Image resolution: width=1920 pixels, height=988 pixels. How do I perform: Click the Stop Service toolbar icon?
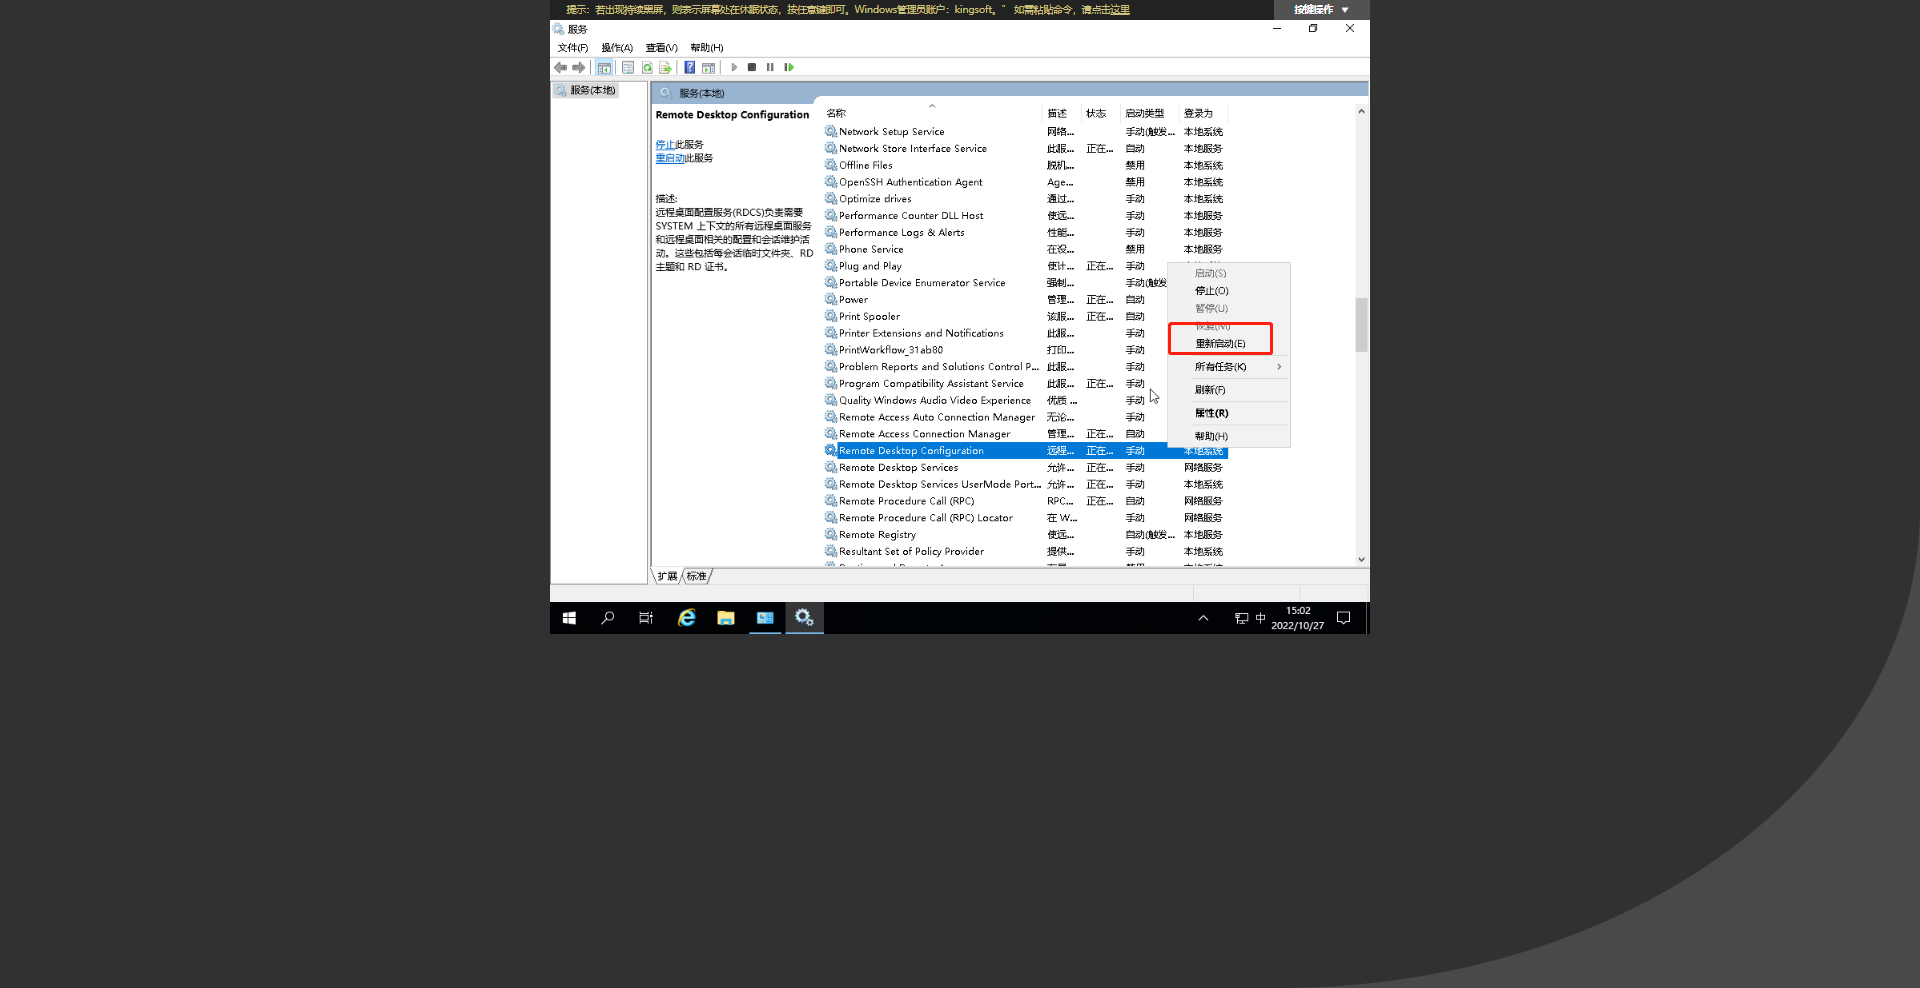(752, 68)
